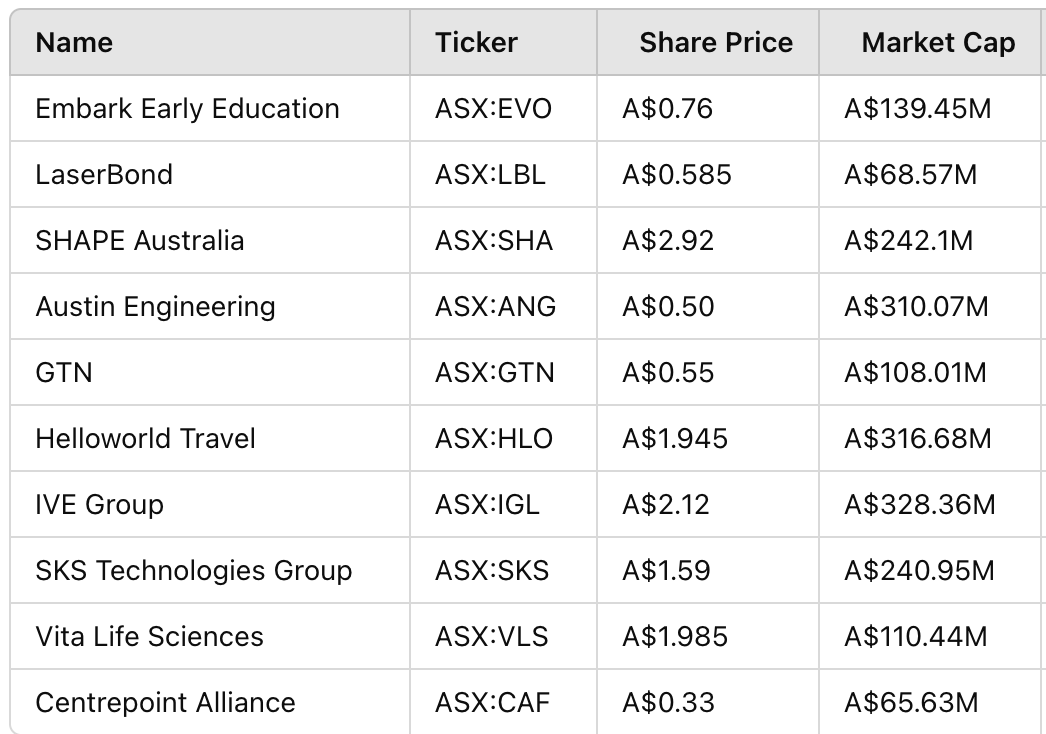This screenshot has height=734, width=1046.
Task: Click the LaserBond company name
Action: click(x=104, y=175)
